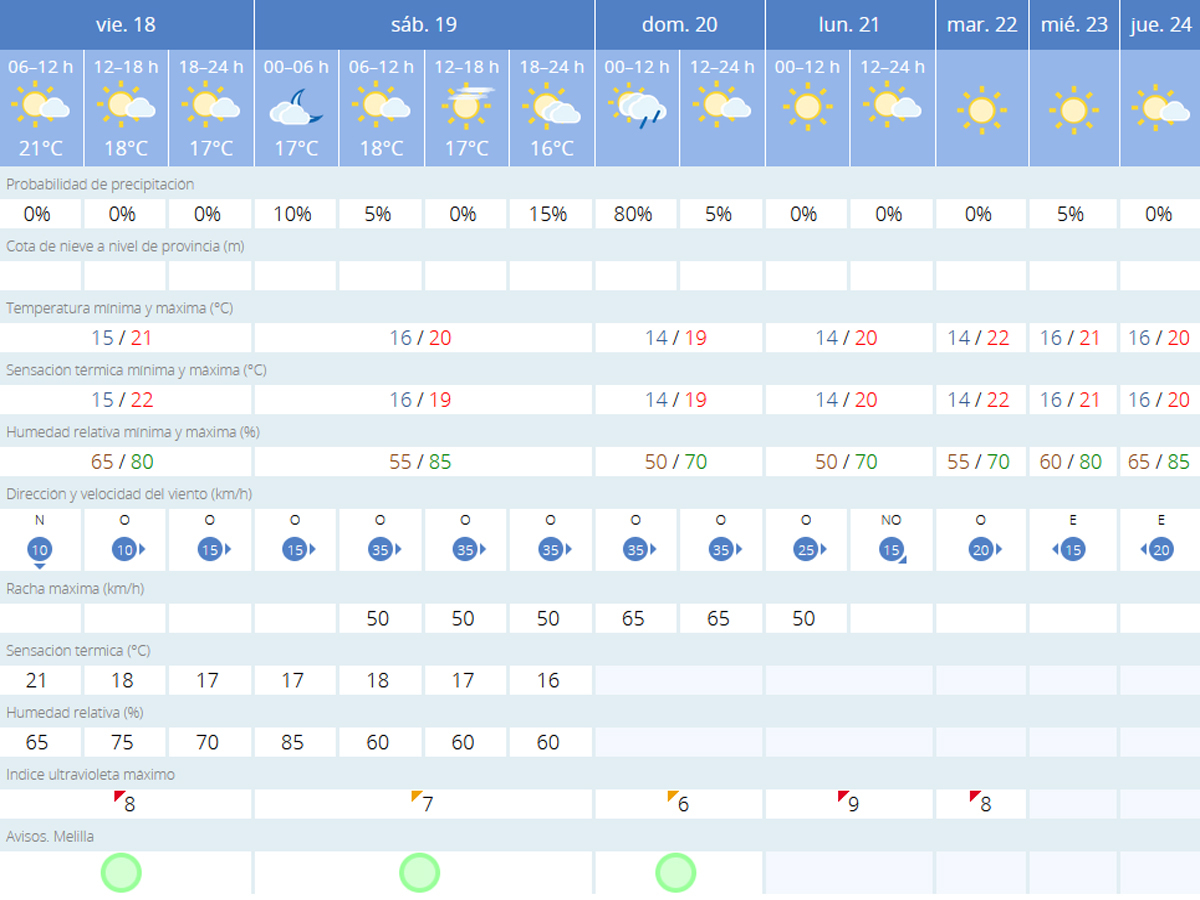Click the 15% precipitation probability cell
Screen dimensions: 1200x900
[551, 214]
